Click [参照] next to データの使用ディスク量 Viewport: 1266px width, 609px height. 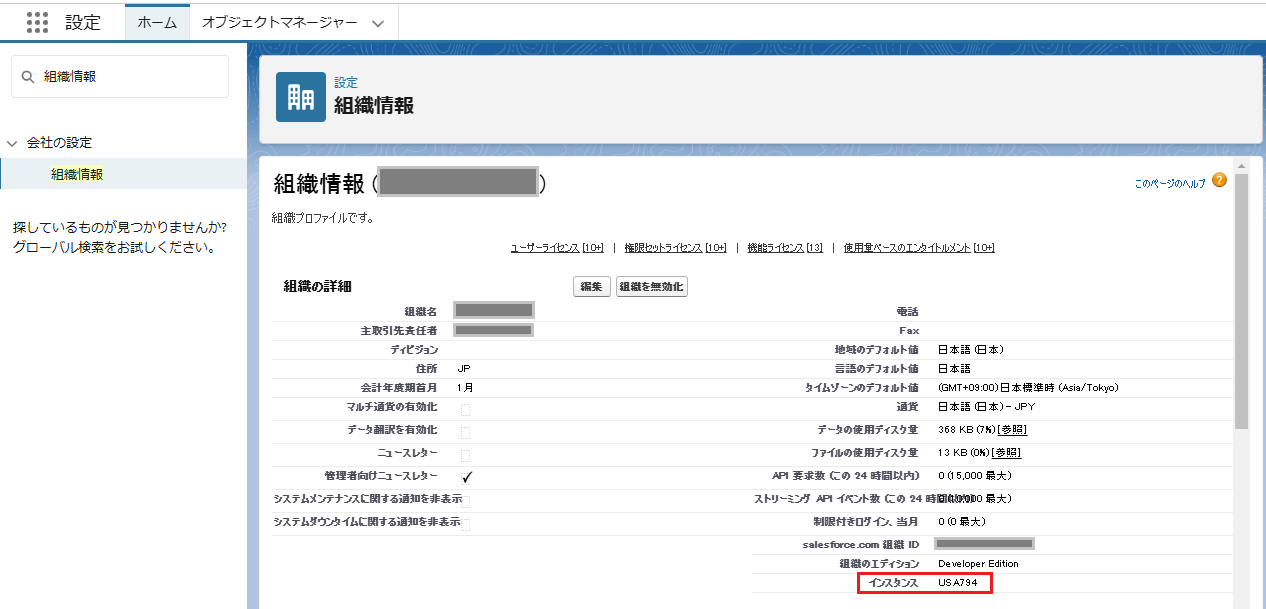click(1010, 430)
